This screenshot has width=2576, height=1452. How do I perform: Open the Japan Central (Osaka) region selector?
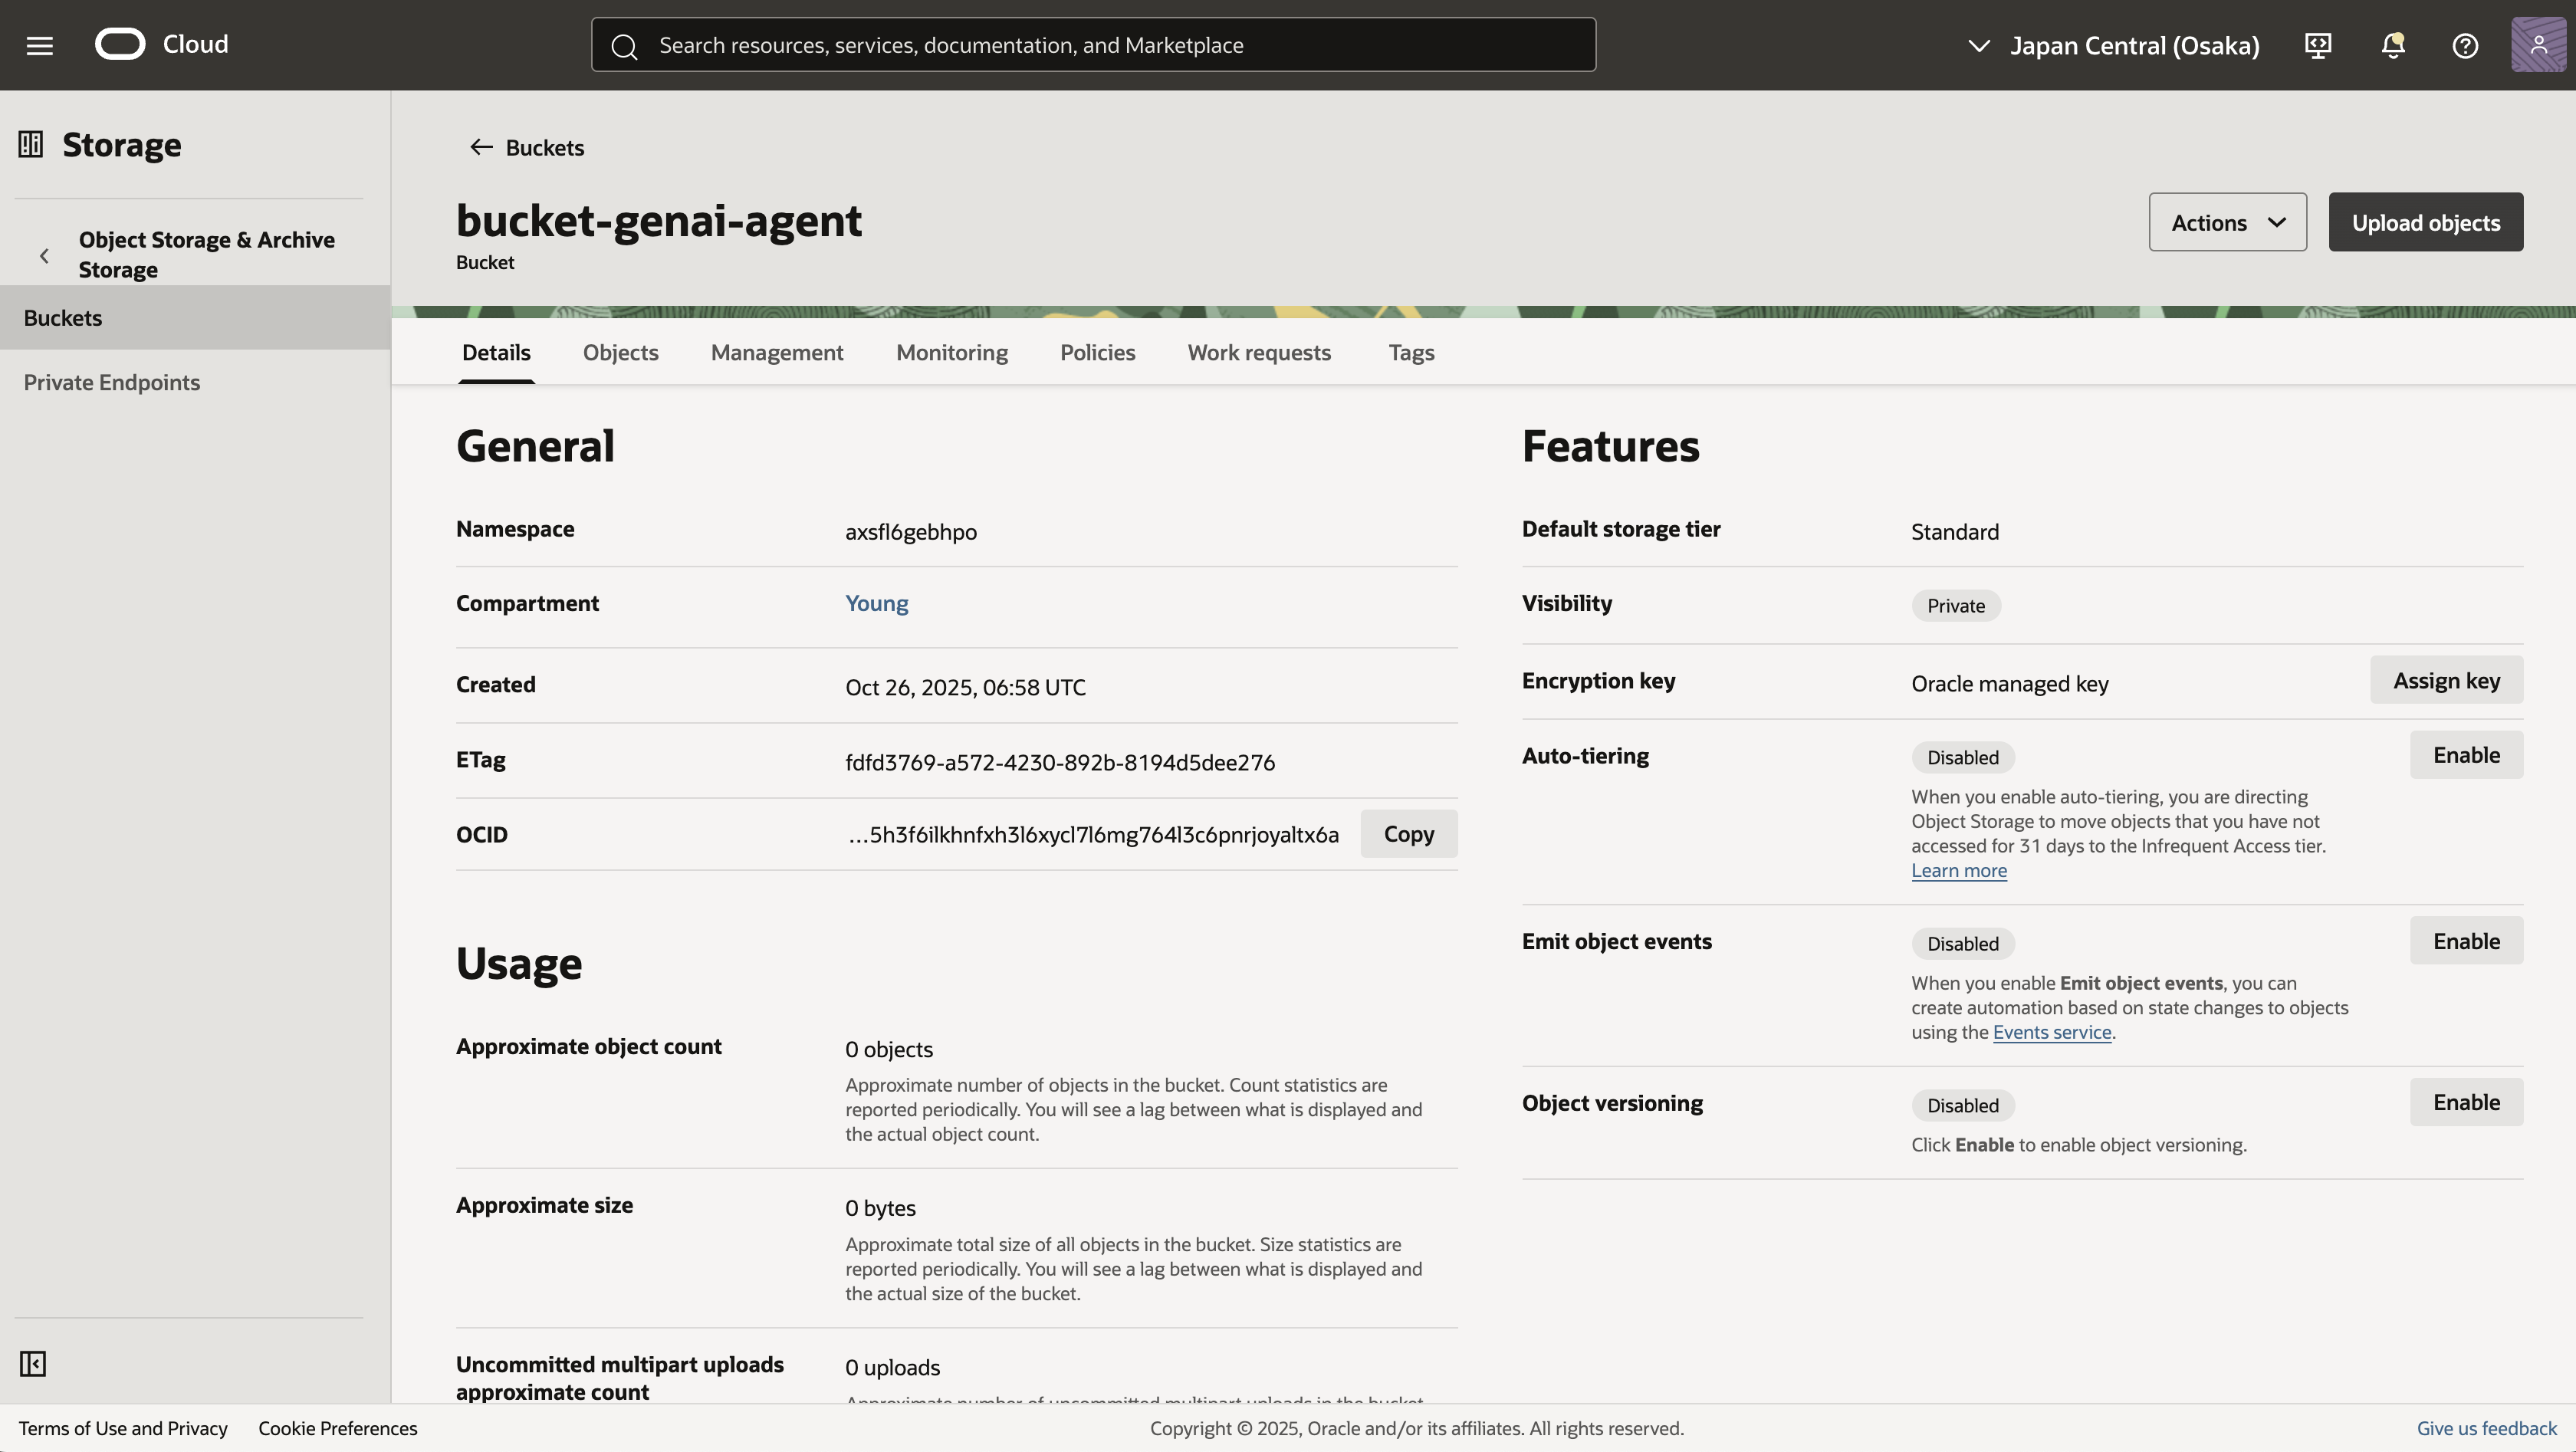tap(2114, 45)
